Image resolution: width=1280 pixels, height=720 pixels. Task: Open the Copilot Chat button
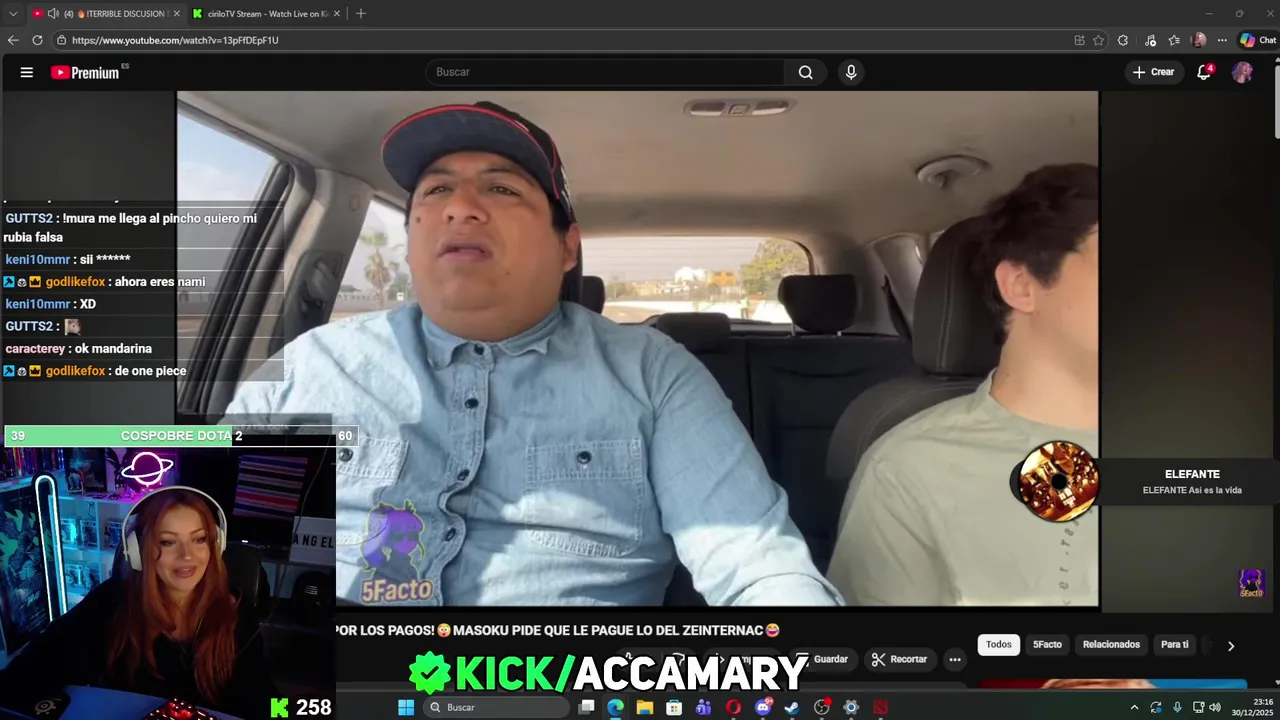pyautogui.click(x=1258, y=40)
